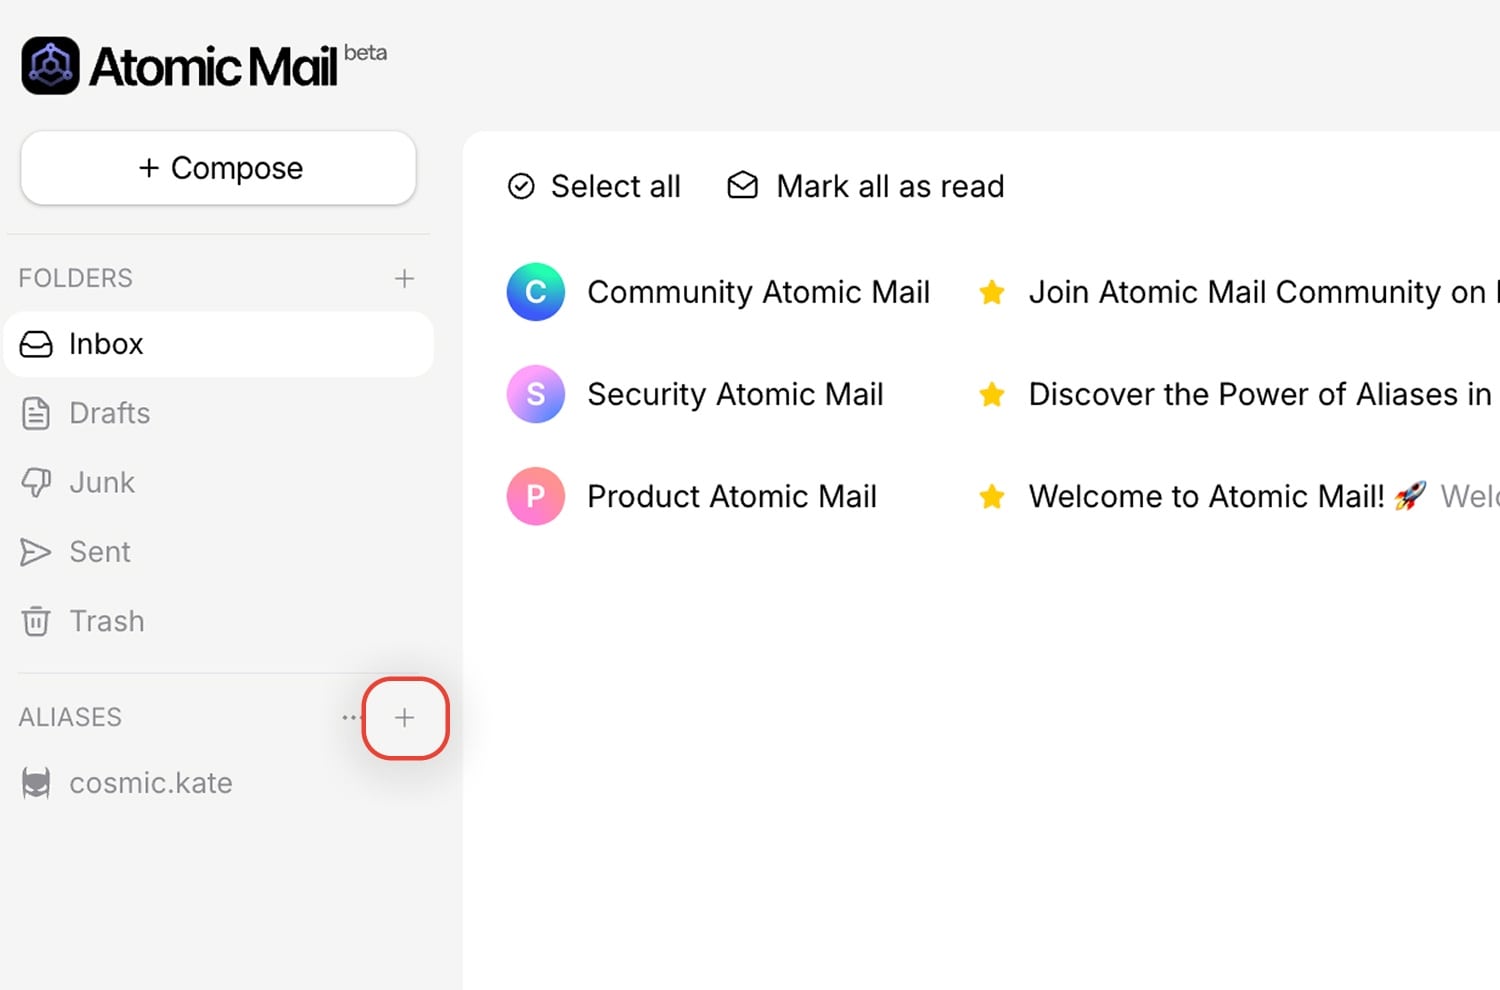Click the Security Atomic Mail avatar

click(536, 394)
